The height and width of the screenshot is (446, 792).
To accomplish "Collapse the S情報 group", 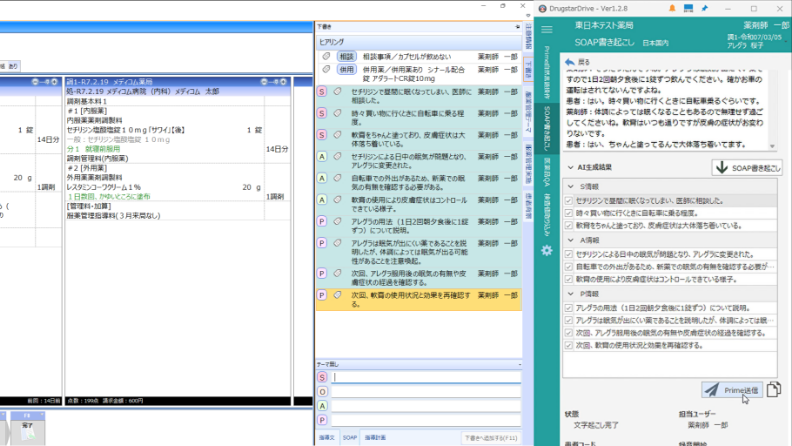I will 570,186.
